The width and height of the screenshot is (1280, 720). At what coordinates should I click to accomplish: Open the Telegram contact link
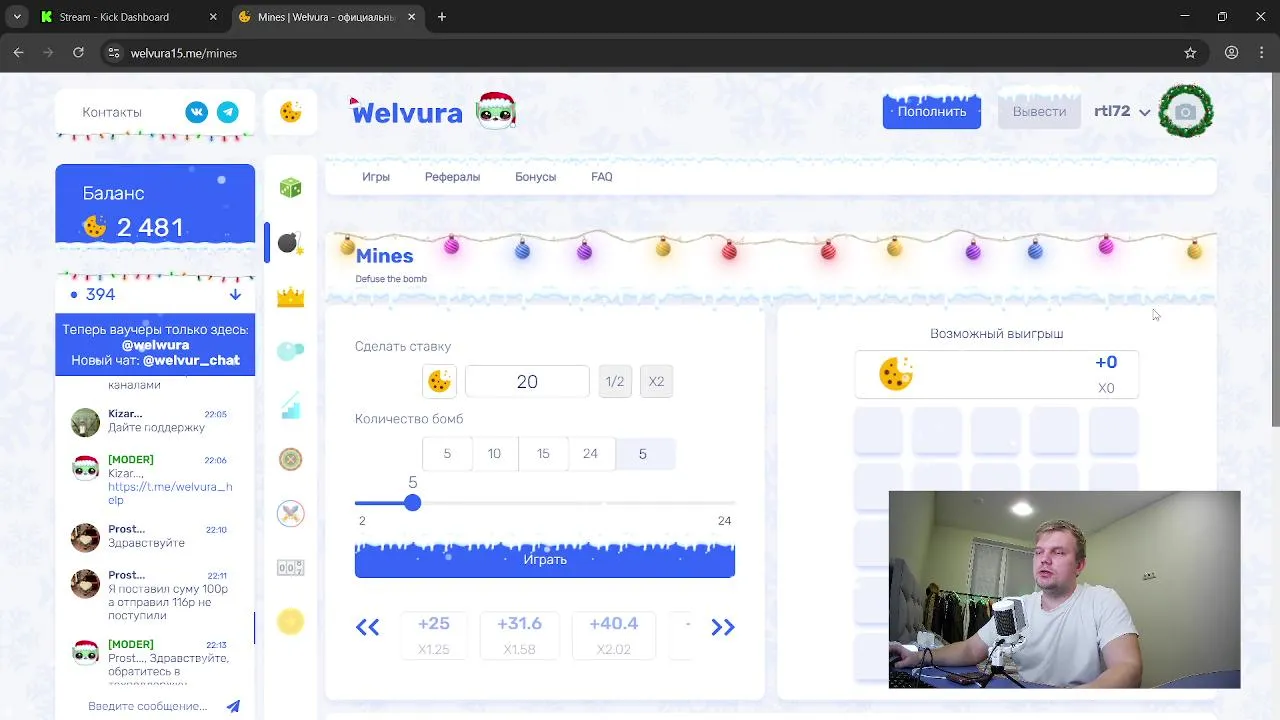click(228, 112)
